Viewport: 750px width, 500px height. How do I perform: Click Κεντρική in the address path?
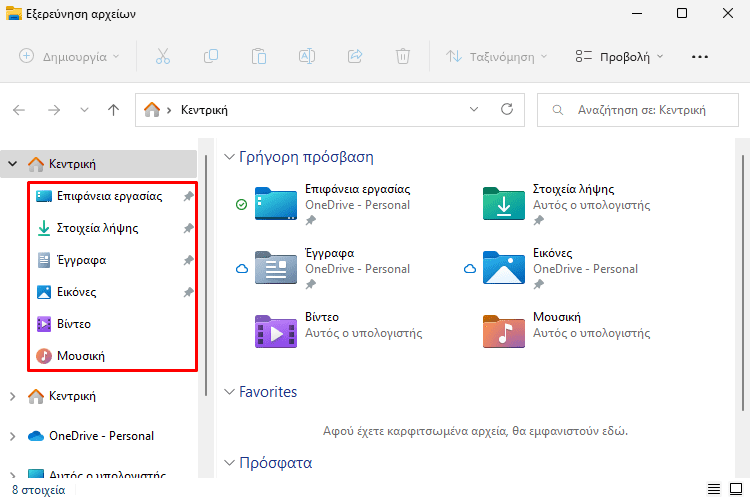point(204,110)
